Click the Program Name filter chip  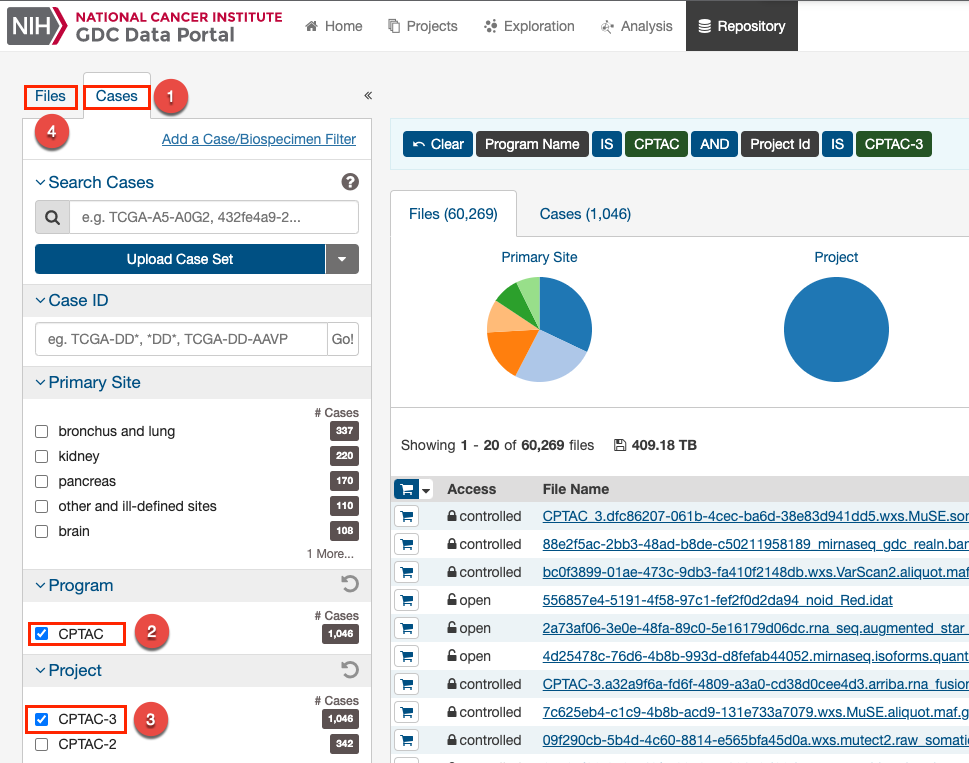tap(532, 144)
